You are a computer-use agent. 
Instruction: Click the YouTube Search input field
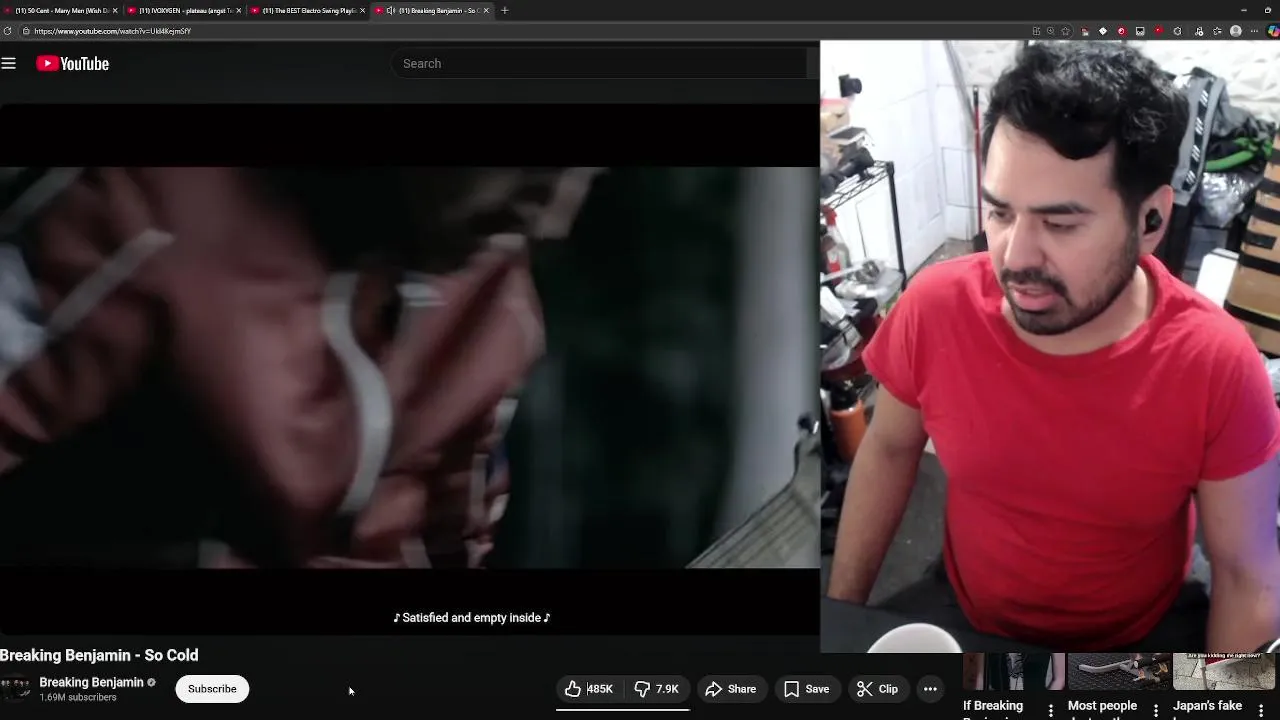coord(600,63)
